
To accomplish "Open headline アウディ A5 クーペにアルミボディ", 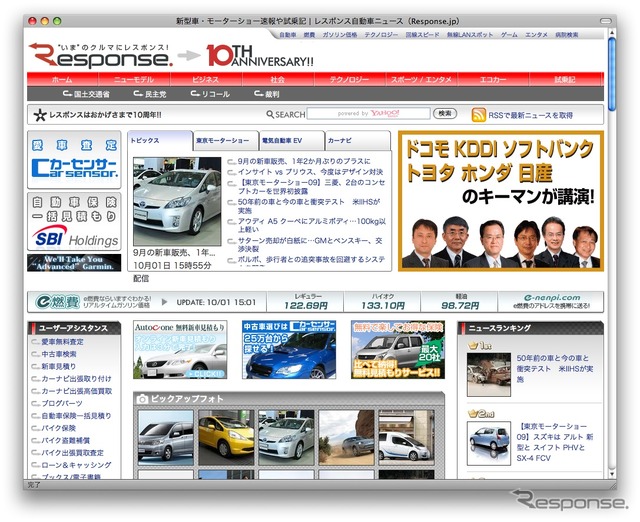I will 312,225.
